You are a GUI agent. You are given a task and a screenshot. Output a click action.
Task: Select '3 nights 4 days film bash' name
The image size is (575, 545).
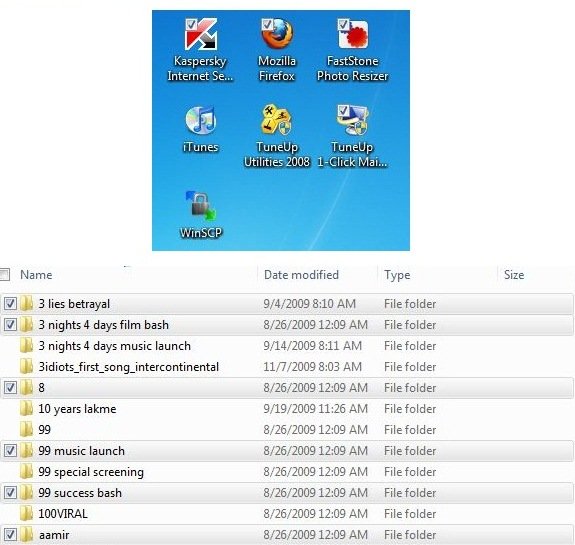103,325
